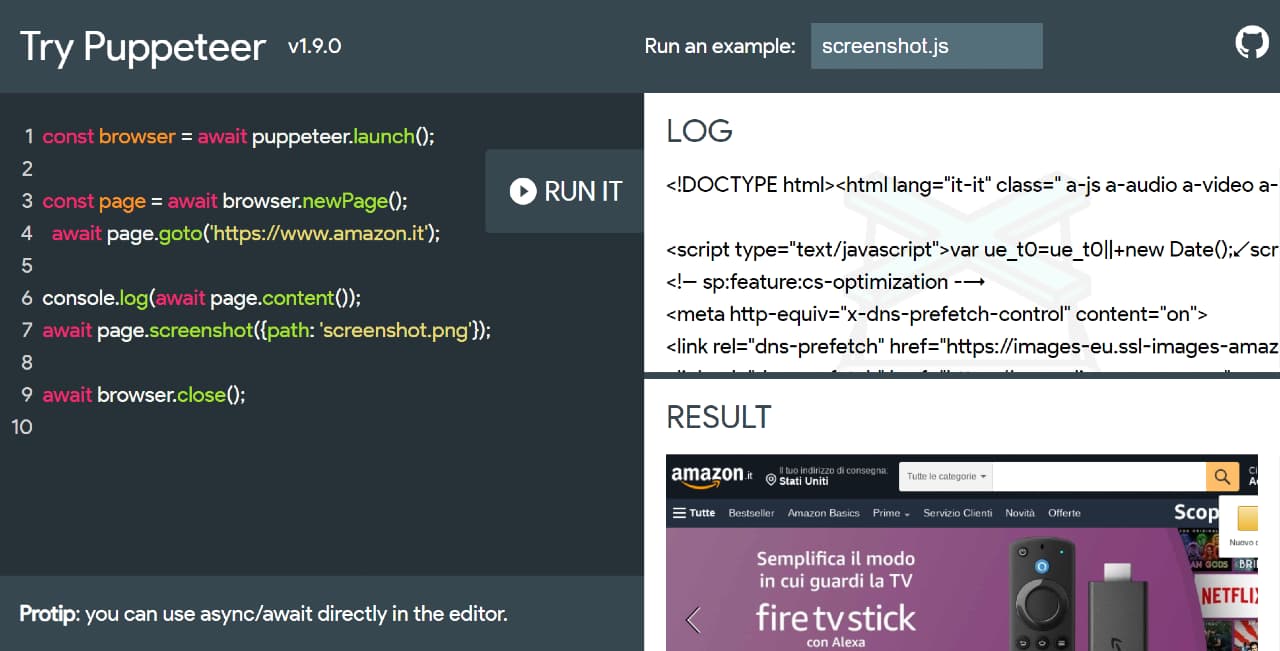
Task: Select Novità in the Amazon nav bar
Action: coord(1020,512)
